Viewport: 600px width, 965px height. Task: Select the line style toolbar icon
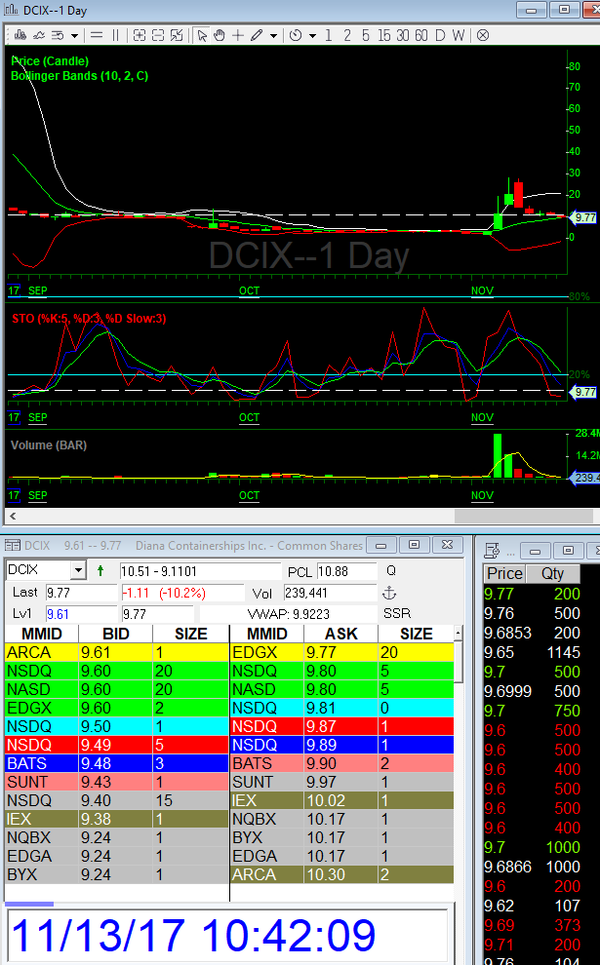point(58,36)
